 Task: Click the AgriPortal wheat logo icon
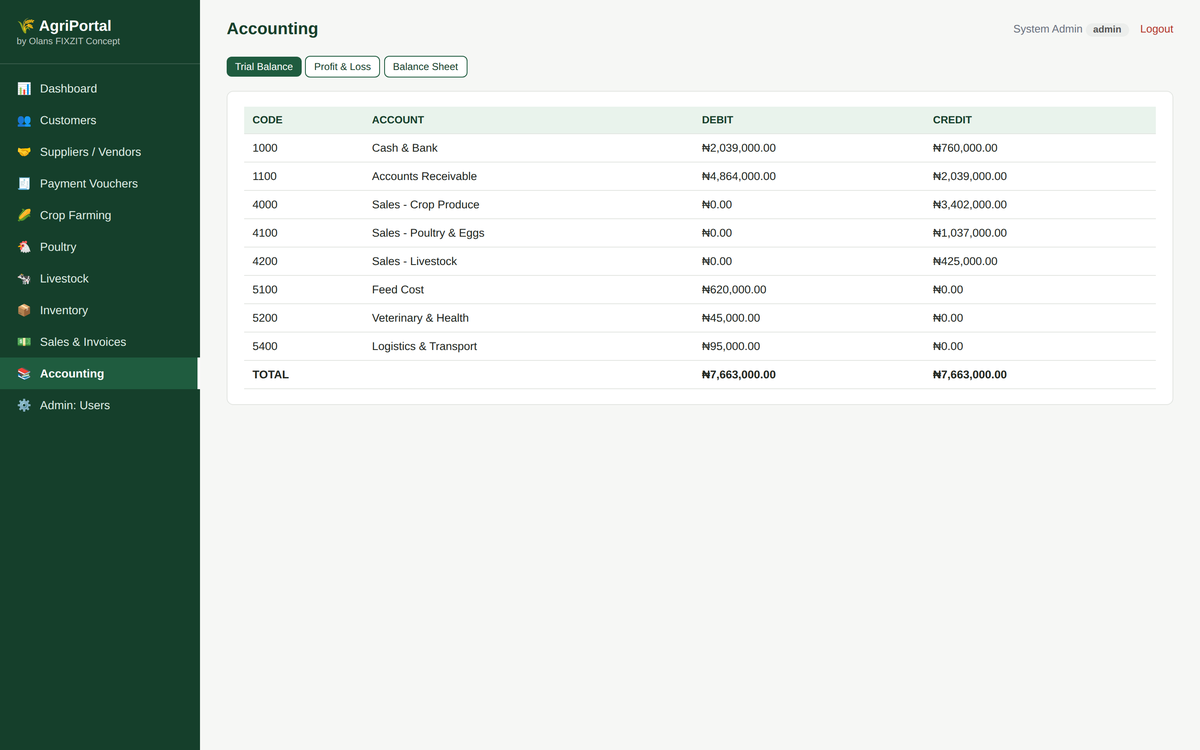[x=25, y=26]
